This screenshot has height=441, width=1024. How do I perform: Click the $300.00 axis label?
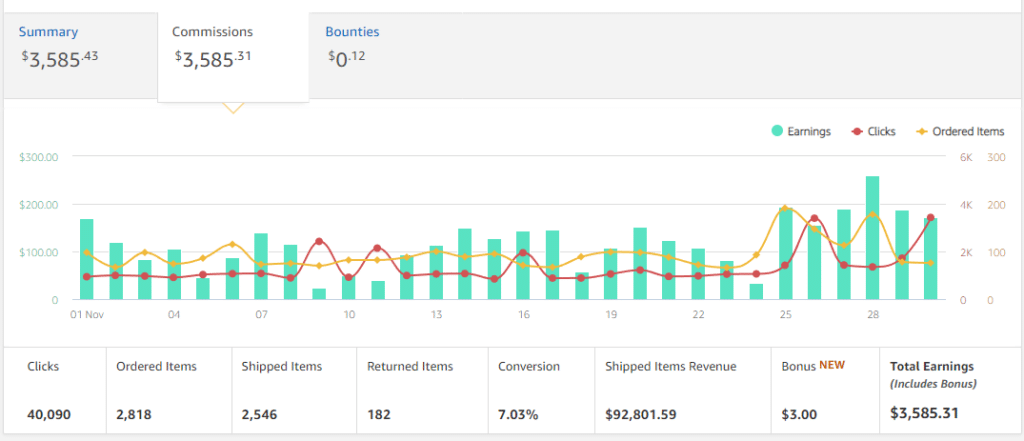[x=39, y=157]
